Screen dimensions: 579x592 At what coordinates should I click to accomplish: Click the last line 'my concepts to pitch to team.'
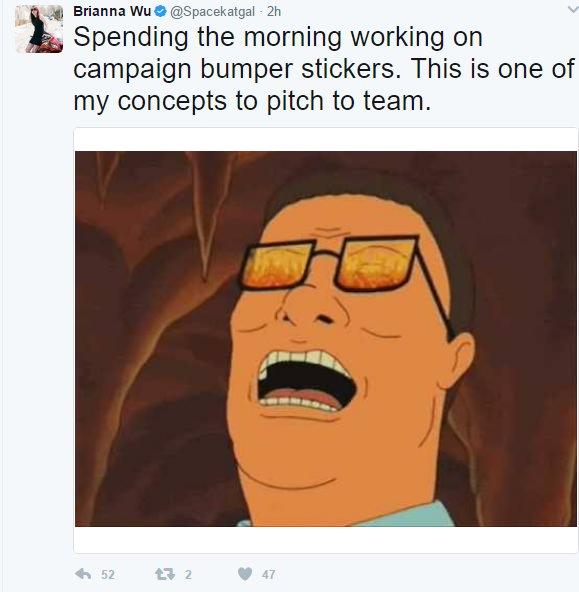tap(252, 102)
